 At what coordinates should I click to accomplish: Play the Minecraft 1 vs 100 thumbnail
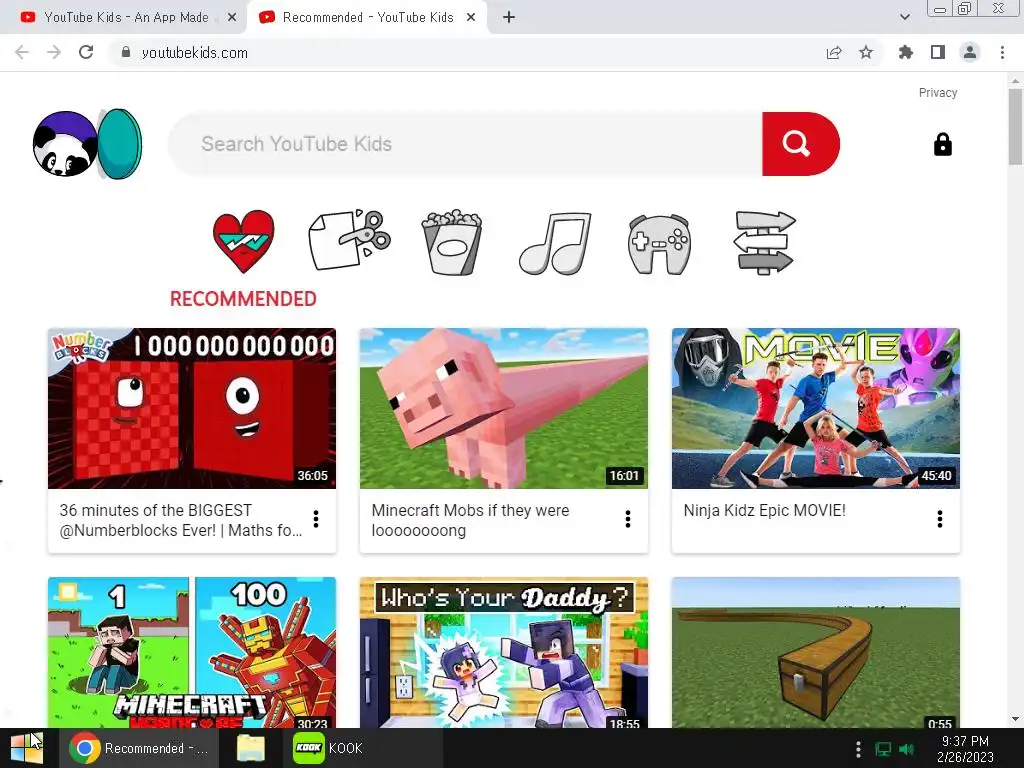click(x=192, y=652)
